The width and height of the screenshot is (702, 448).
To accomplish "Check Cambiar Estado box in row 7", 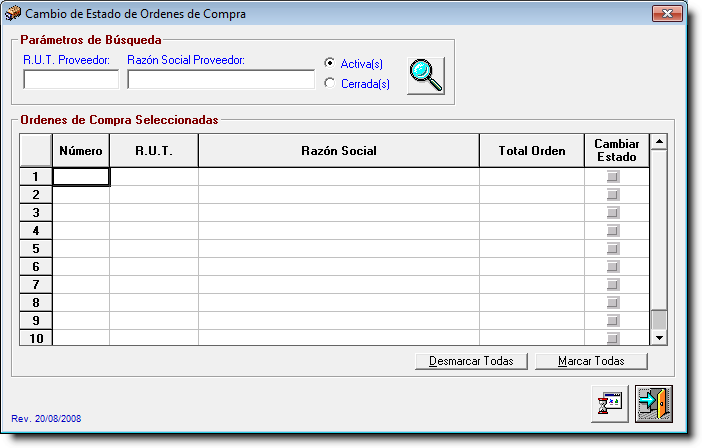I will coord(613,284).
